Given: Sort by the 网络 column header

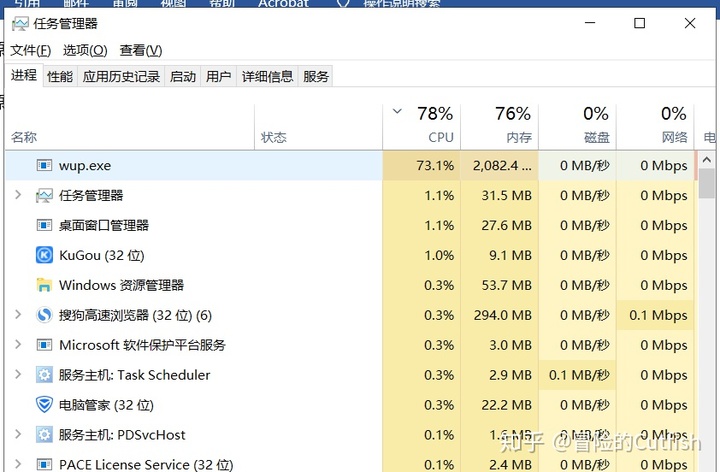Looking at the screenshot, I should tap(655, 127).
